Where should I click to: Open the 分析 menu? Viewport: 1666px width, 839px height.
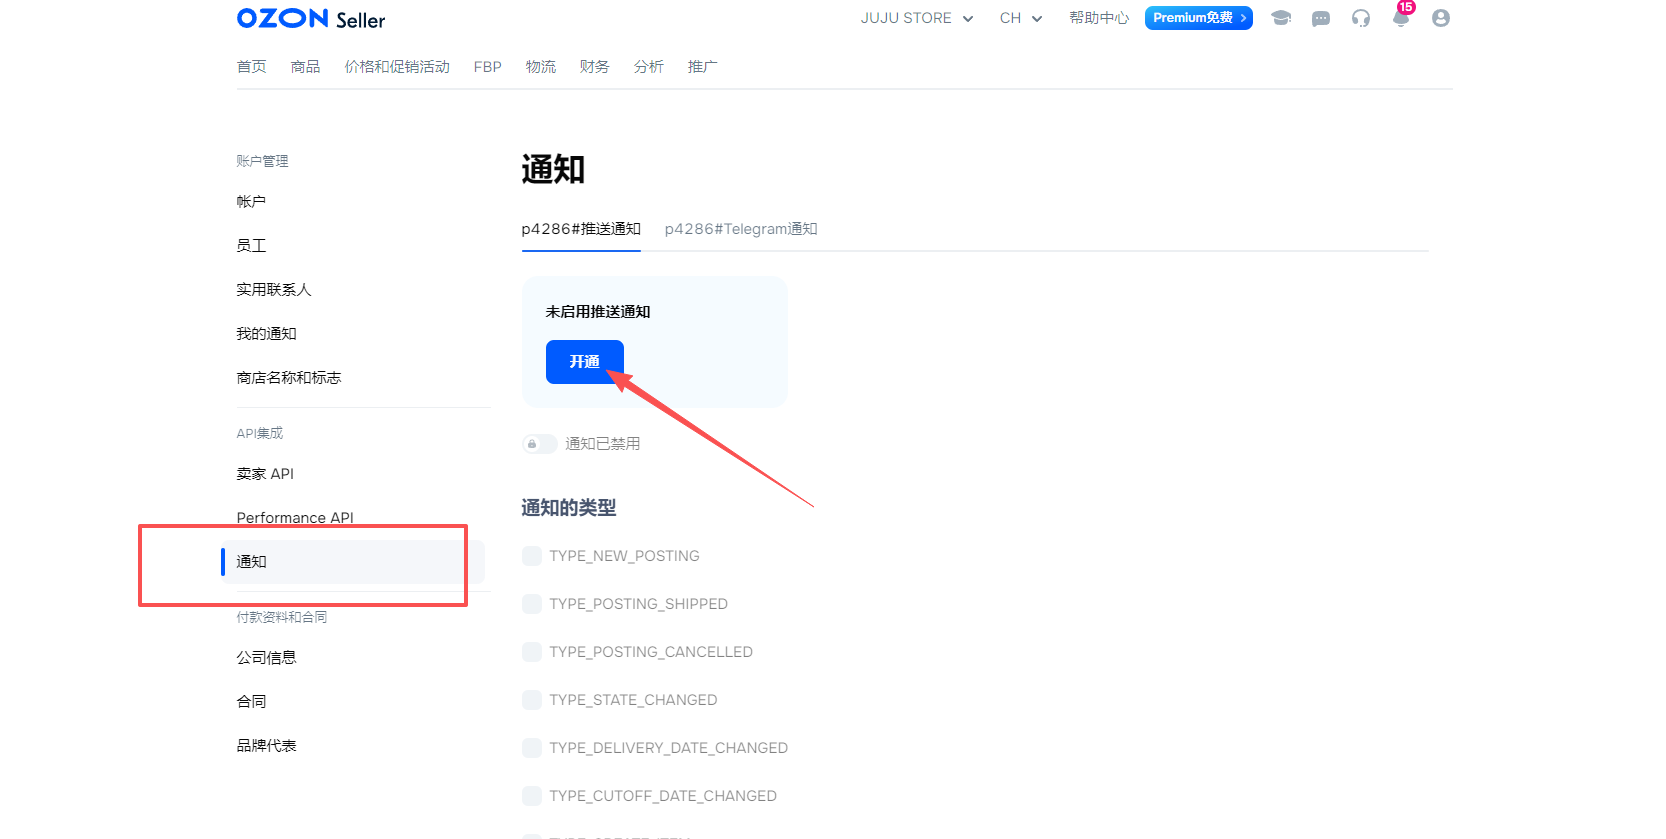point(649,67)
